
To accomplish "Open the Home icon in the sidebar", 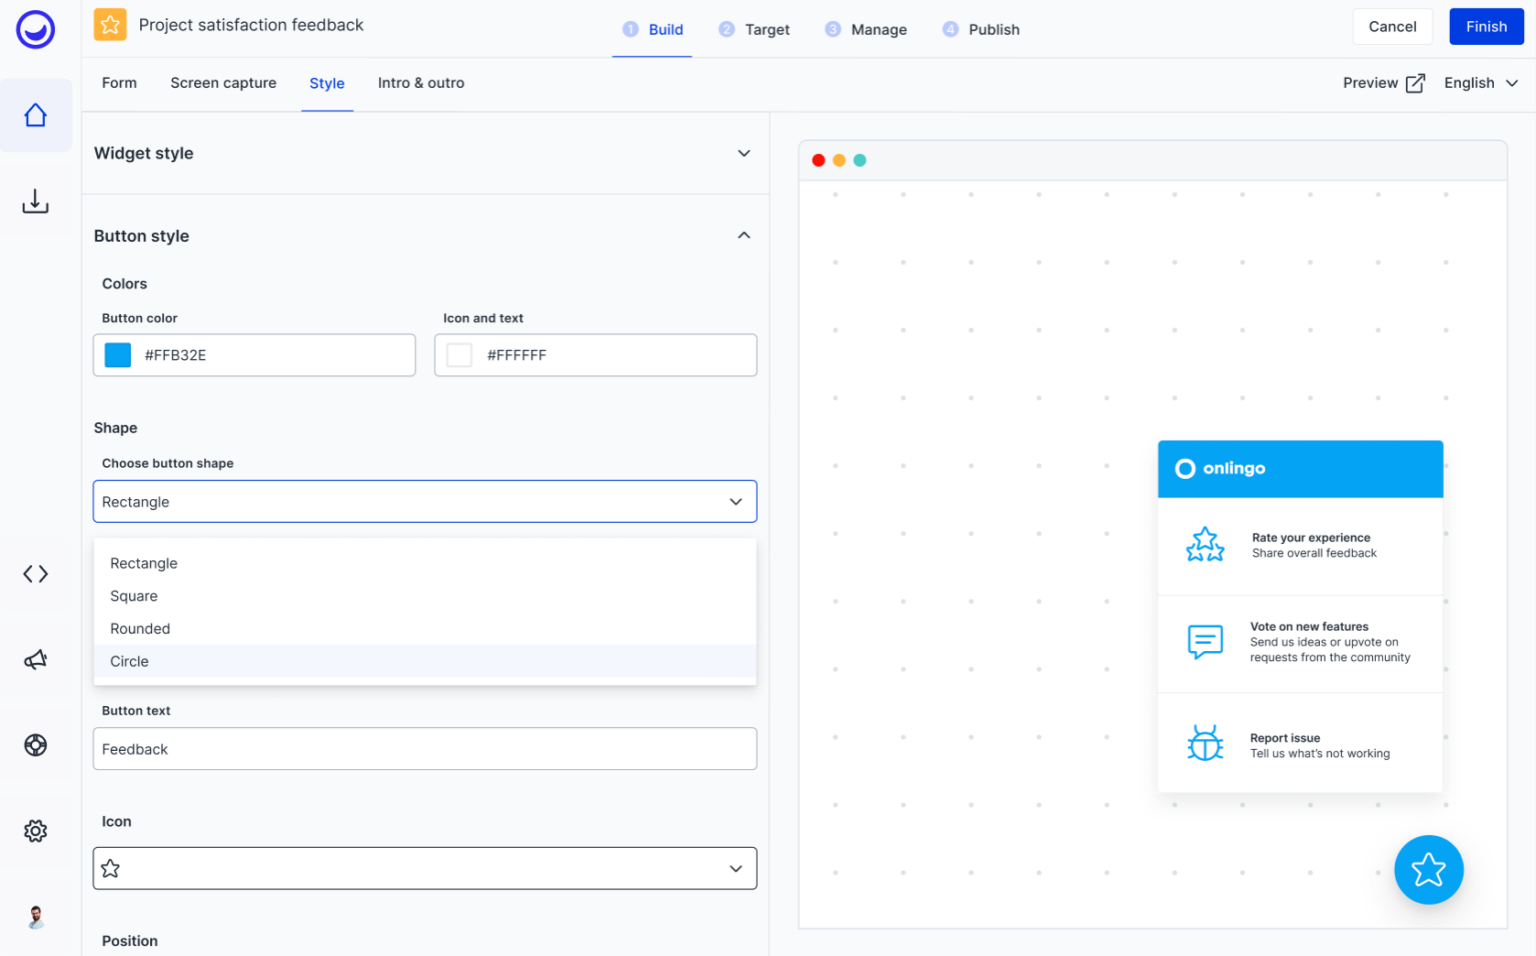I will point(36,115).
